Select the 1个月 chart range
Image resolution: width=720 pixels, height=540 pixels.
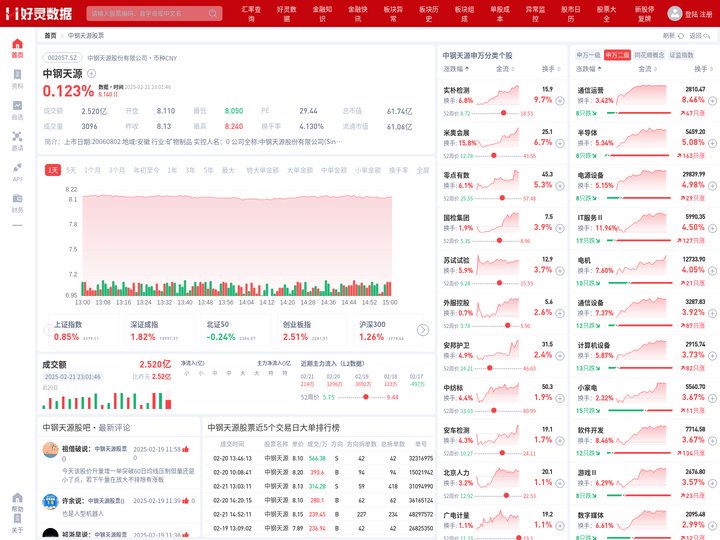point(92,170)
